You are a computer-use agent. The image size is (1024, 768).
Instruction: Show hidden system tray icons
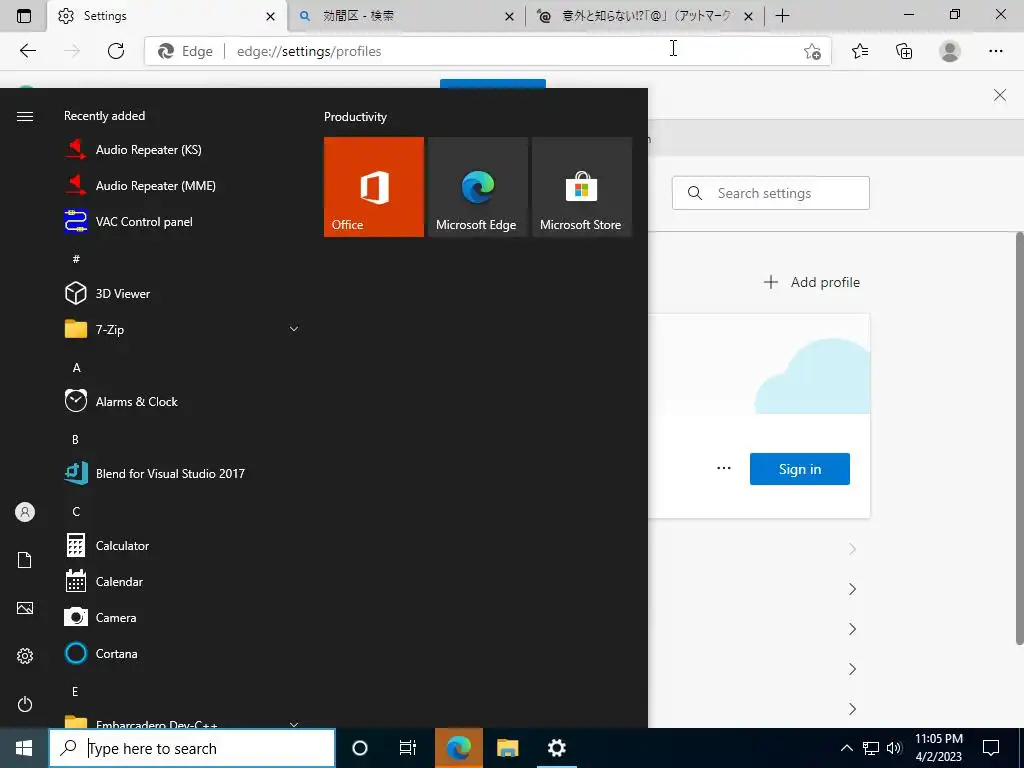click(x=846, y=748)
